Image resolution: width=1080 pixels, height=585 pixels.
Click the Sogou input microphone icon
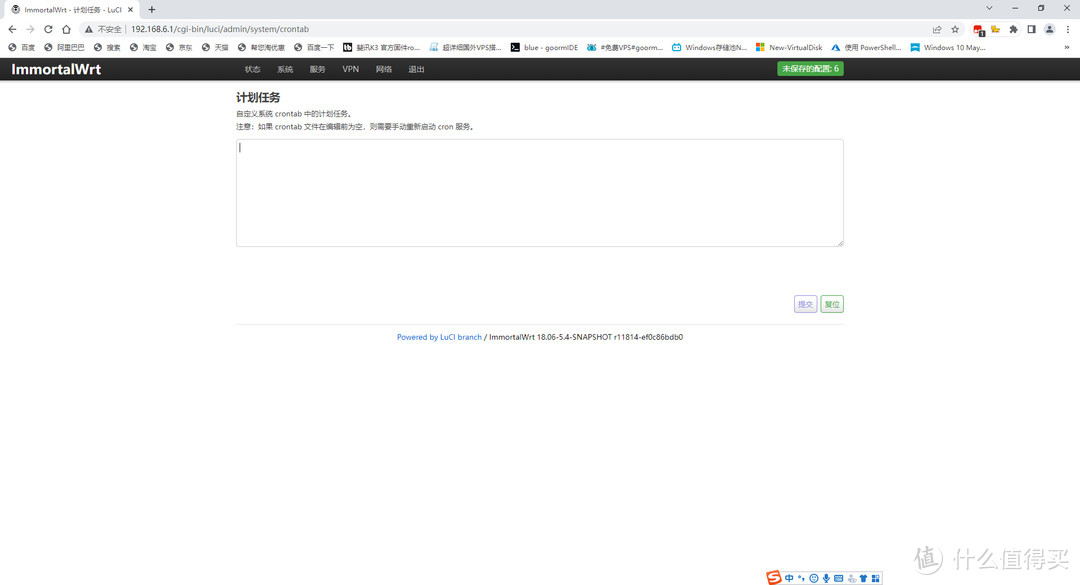826,578
